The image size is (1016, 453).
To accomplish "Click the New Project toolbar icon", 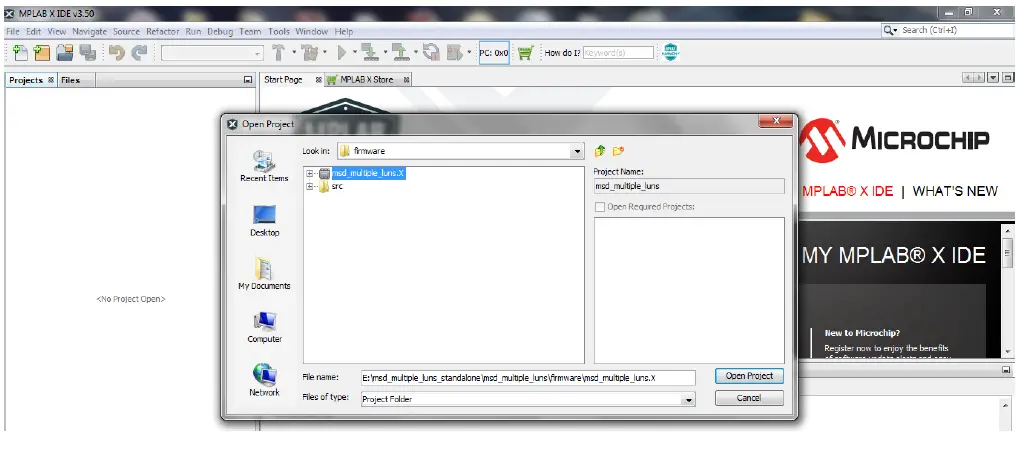I will click(42, 52).
